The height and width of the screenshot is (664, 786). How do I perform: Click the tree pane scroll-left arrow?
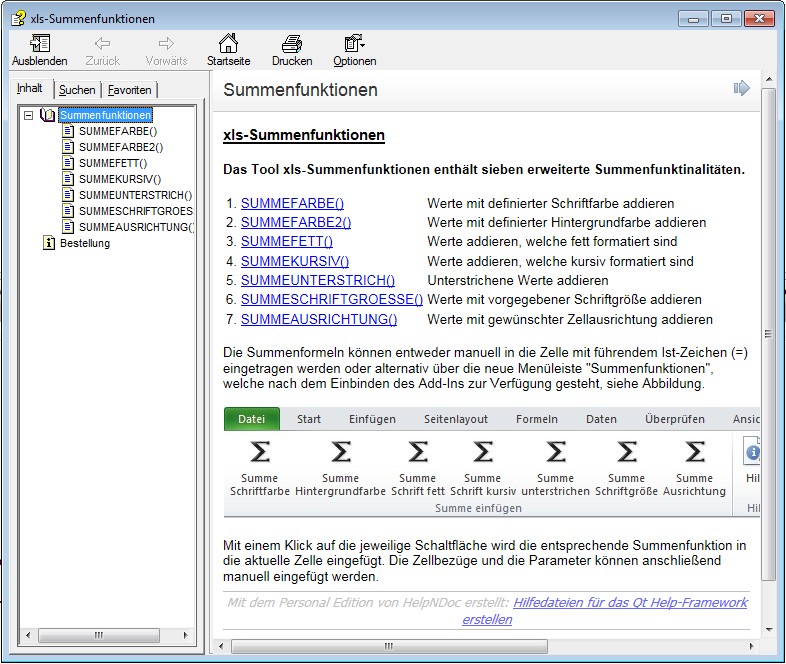point(28,635)
